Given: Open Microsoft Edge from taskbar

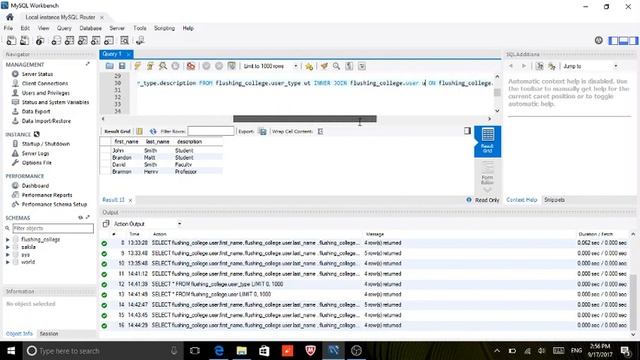Looking at the screenshot, I should (x=219, y=351).
